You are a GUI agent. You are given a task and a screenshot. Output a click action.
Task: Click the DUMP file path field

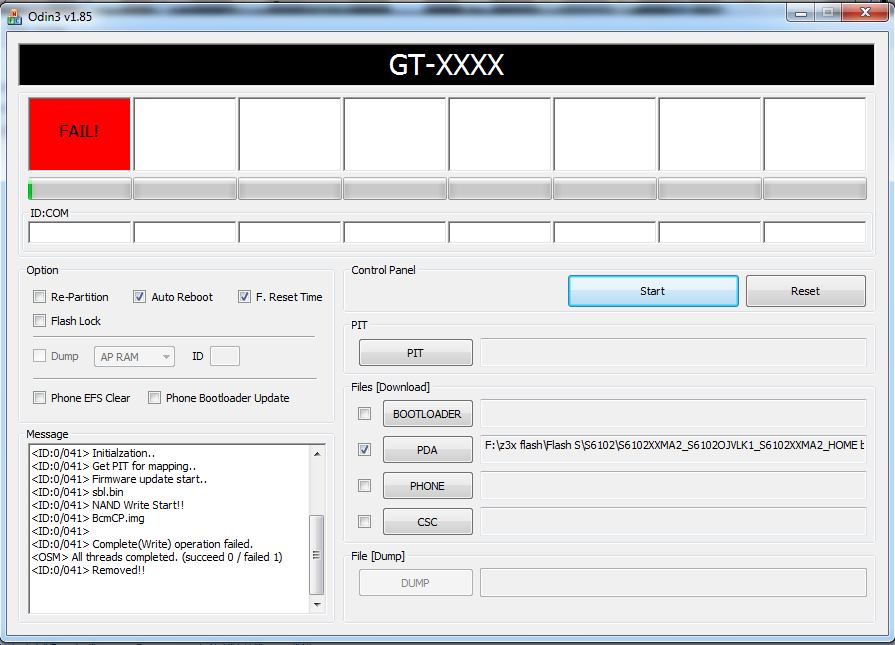click(674, 582)
